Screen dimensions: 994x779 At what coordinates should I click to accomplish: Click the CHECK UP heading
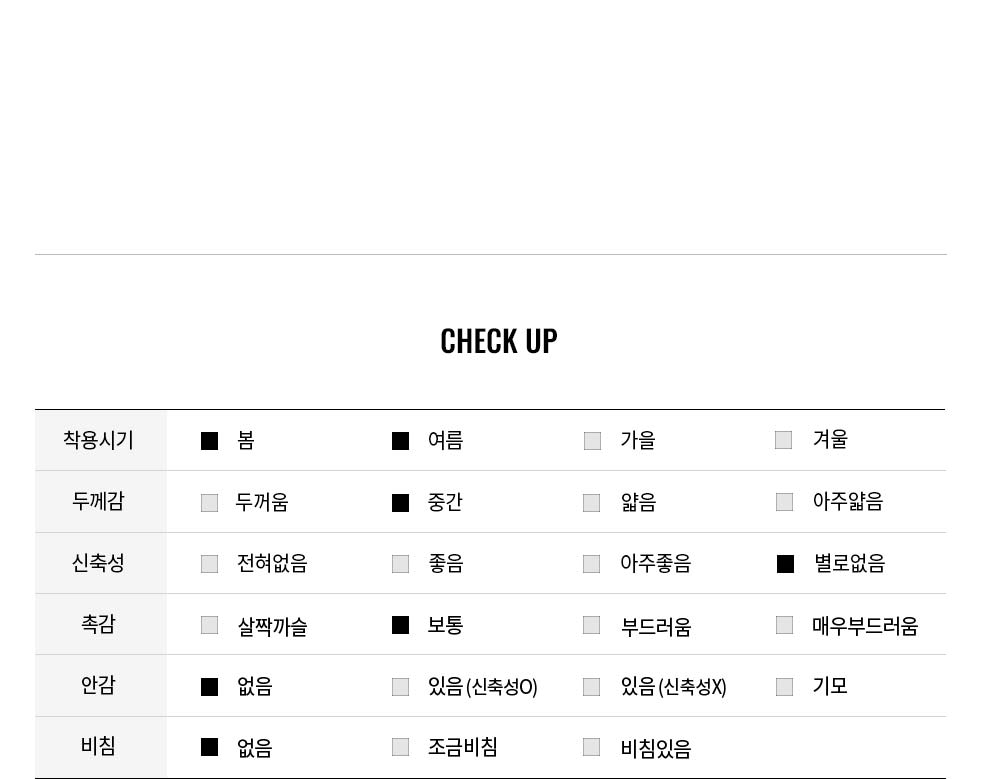tap(499, 341)
